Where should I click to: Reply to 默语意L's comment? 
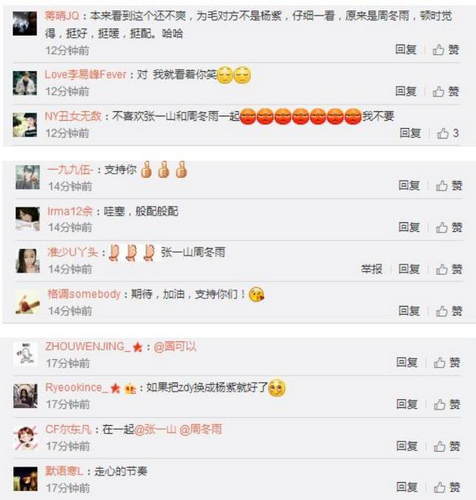(x=407, y=487)
